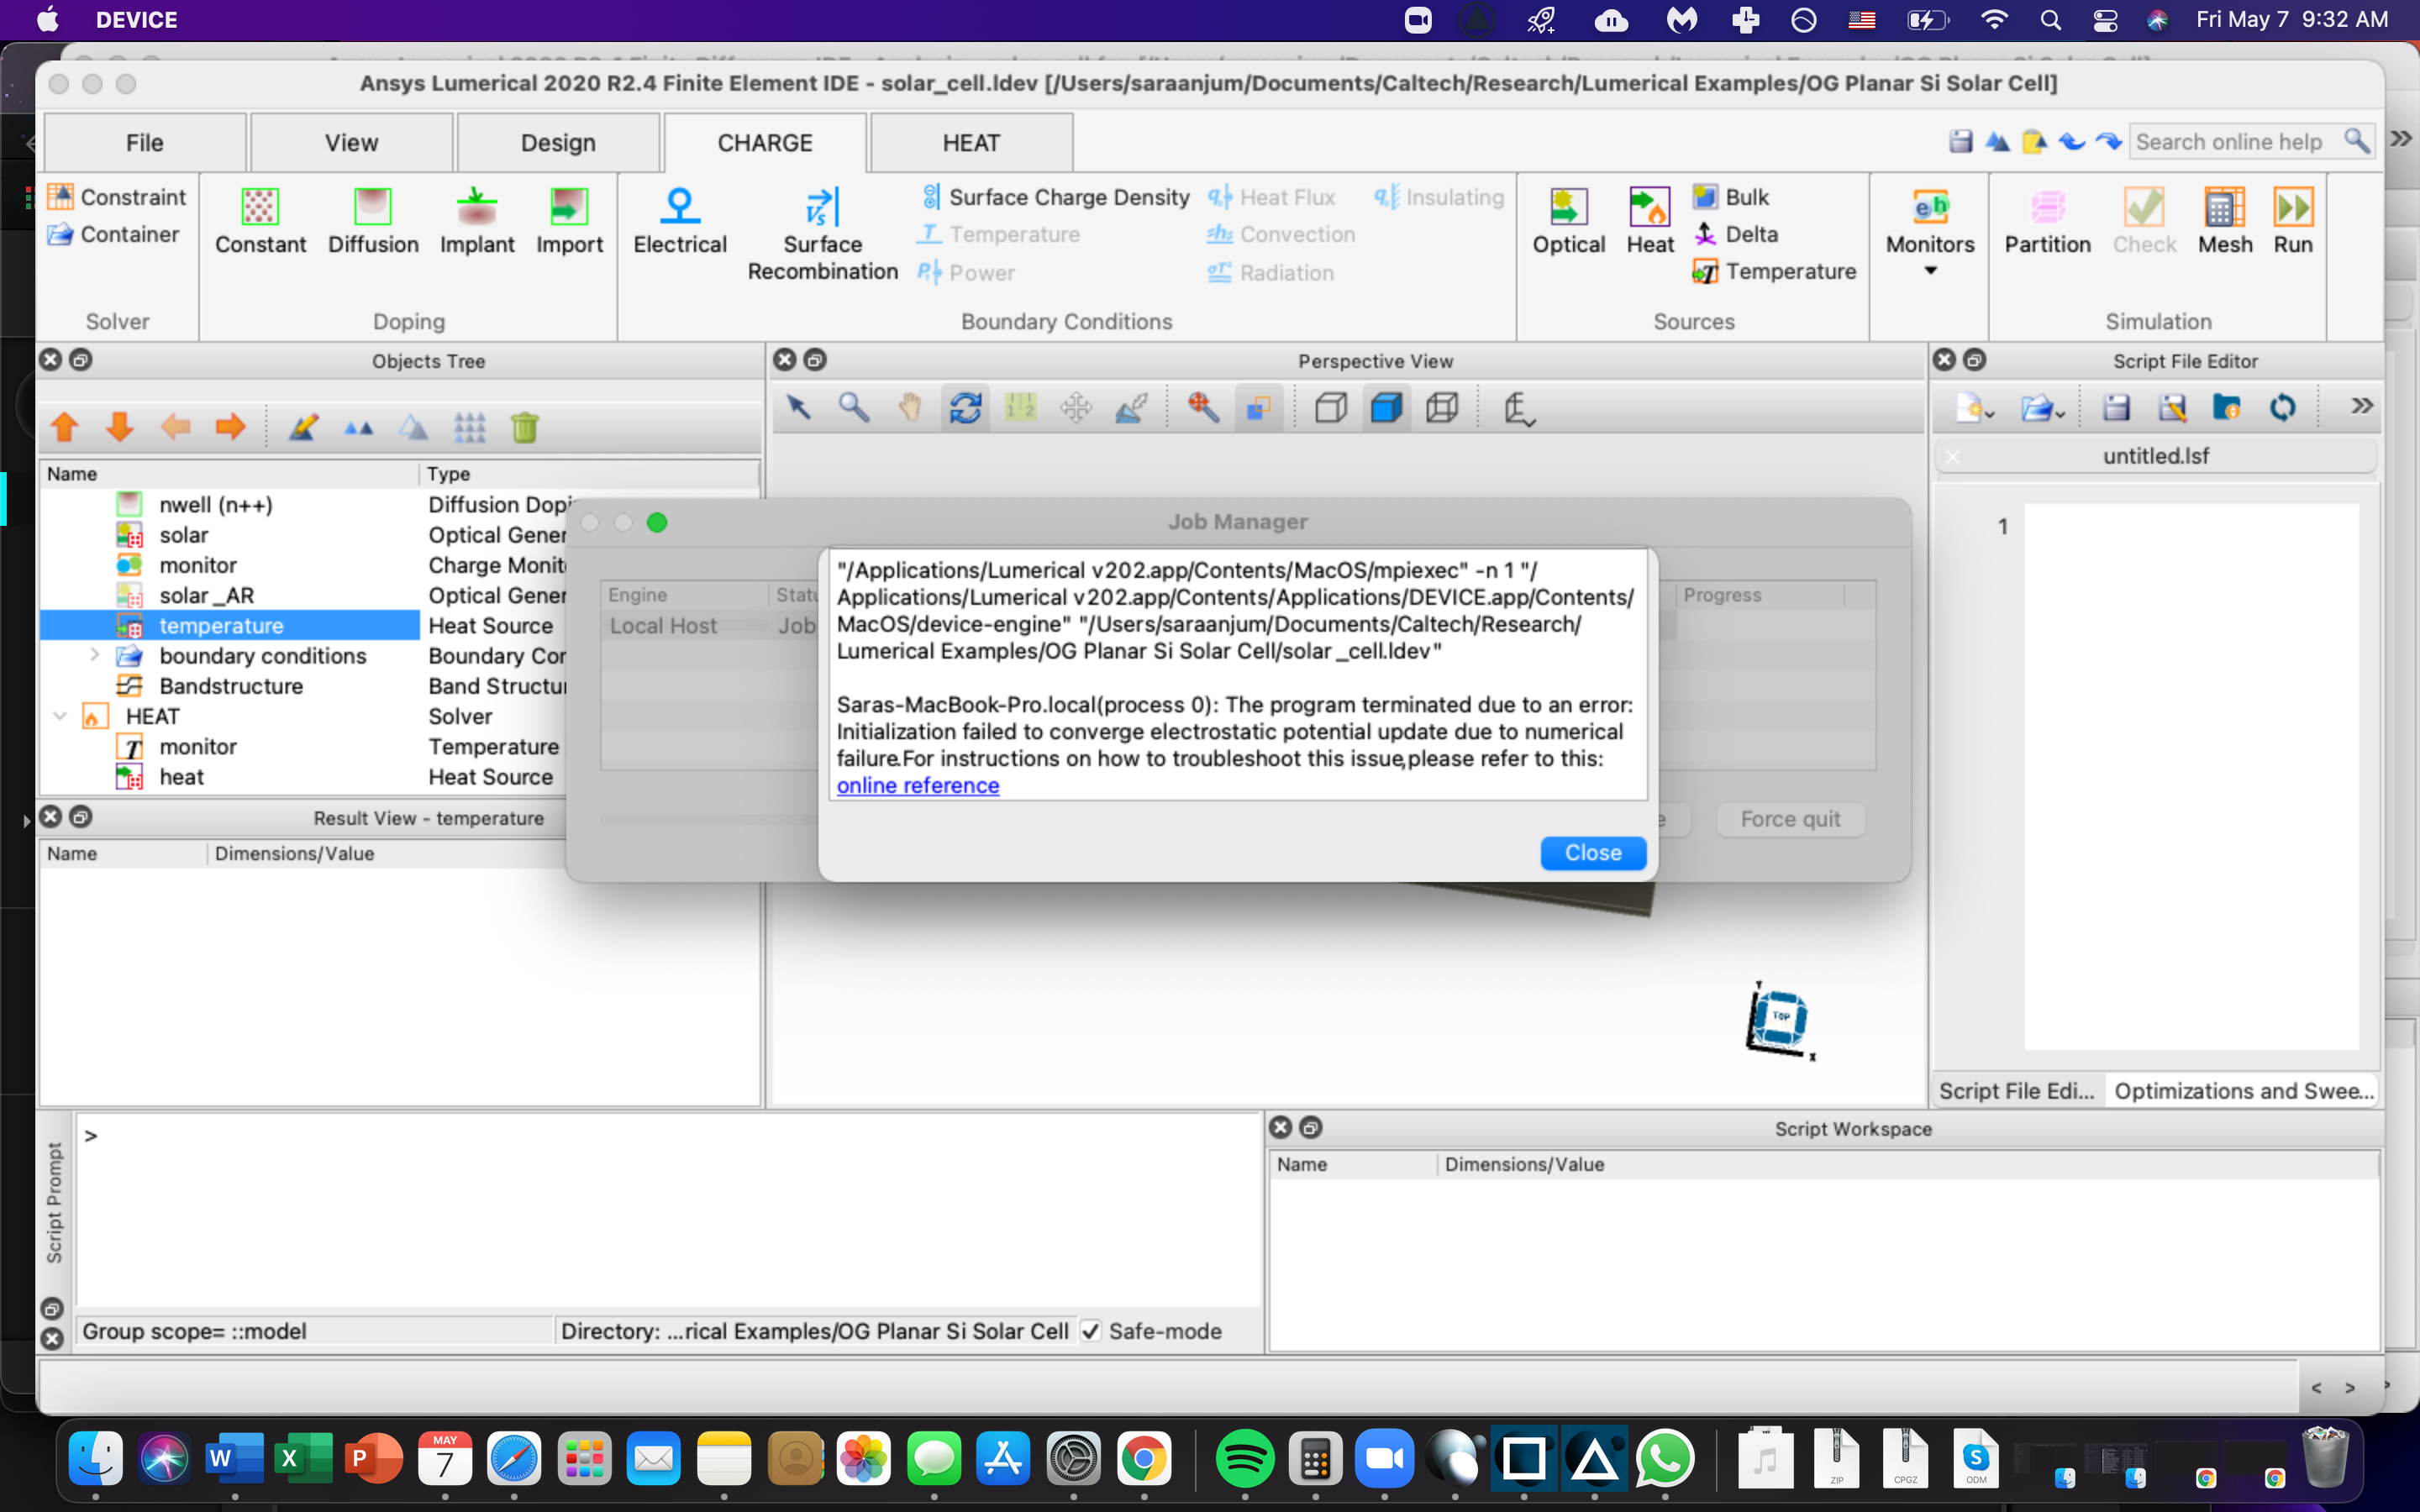Open Spotlight search in menu bar
The width and height of the screenshot is (2420, 1512).
click(2050, 20)
